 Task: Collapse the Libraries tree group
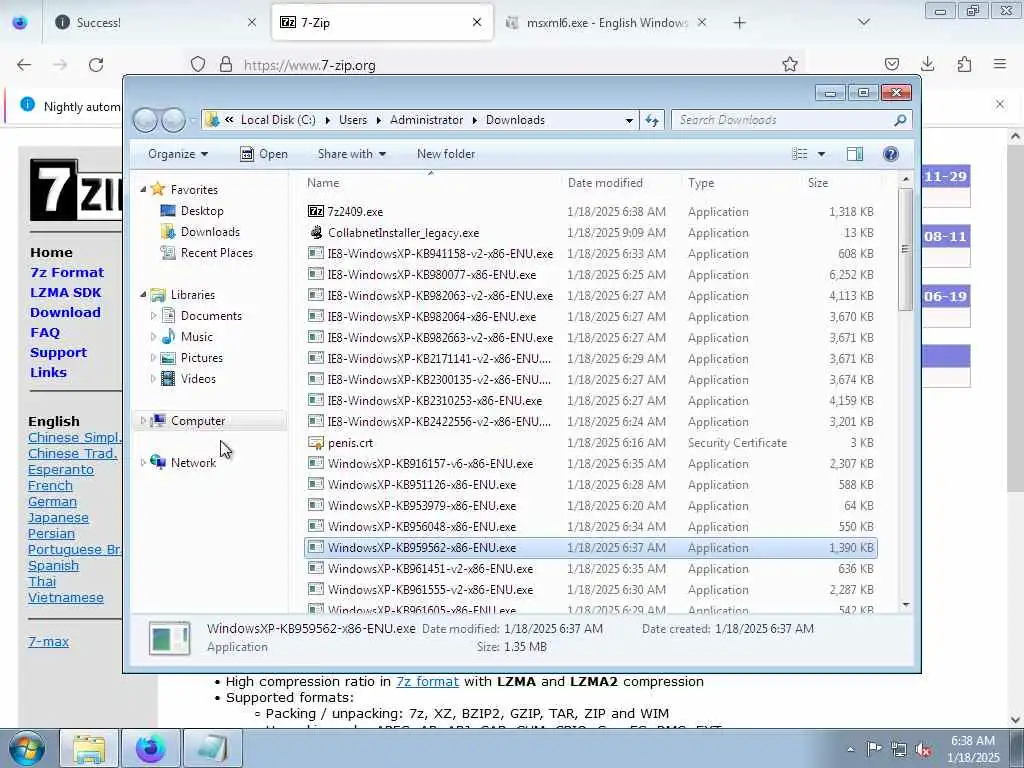(x=143, y=295)
